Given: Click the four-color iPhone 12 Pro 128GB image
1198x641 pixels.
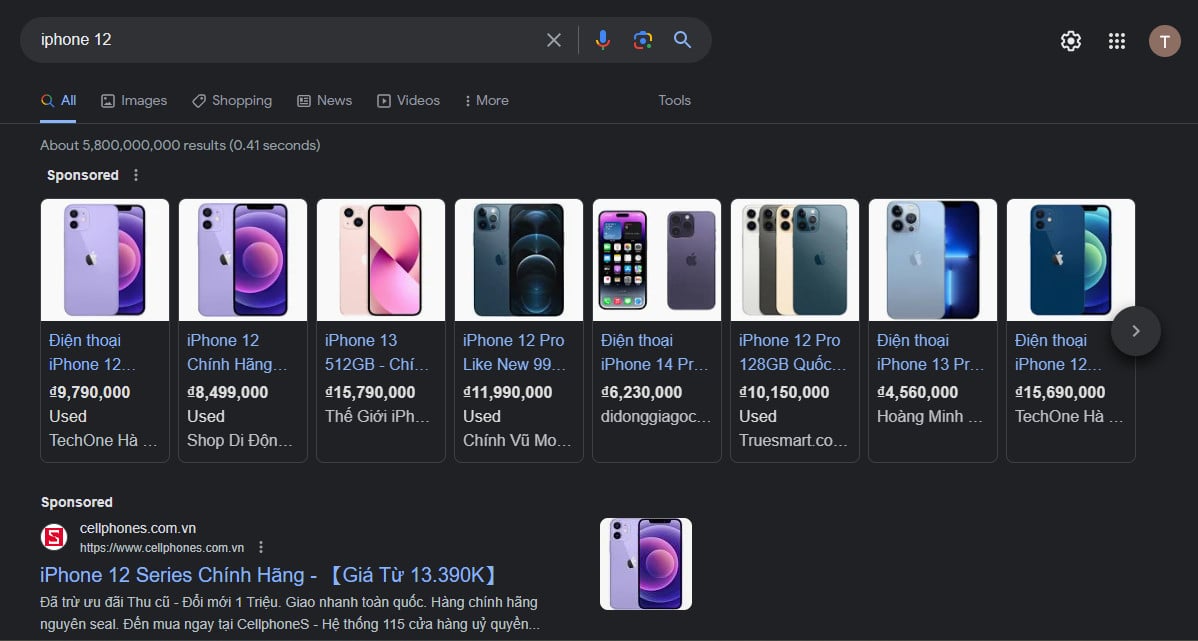Looking at the screenshot, I should point(795,260).
